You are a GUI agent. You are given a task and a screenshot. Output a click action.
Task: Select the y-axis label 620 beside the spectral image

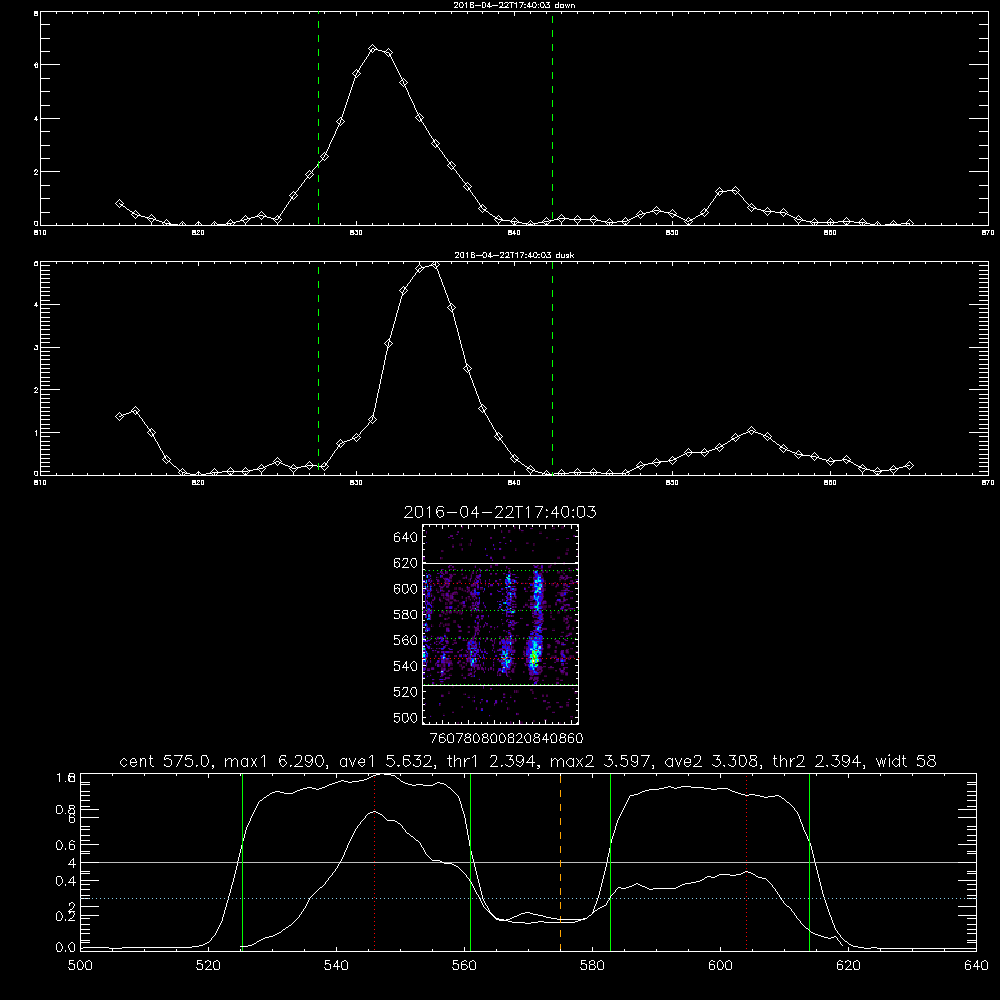tap(406, 563)
